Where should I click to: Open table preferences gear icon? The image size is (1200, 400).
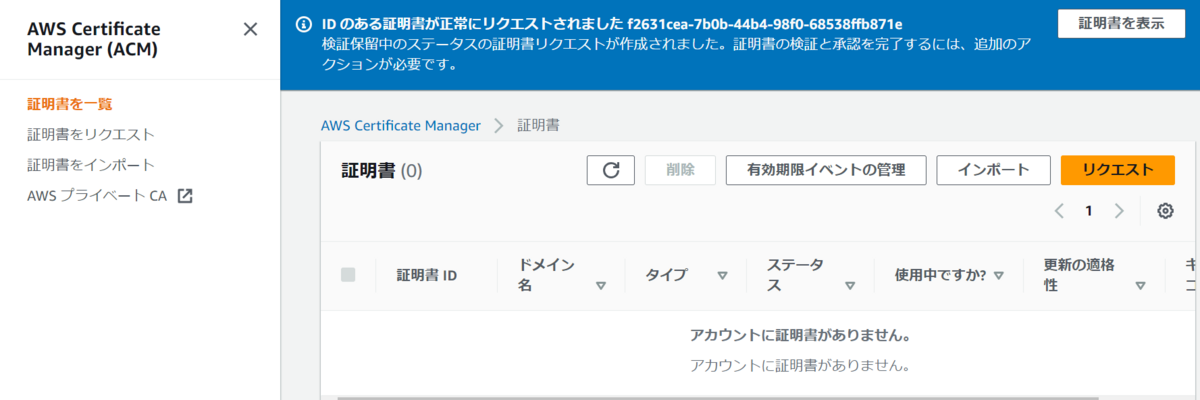(x=1165, y=211)
